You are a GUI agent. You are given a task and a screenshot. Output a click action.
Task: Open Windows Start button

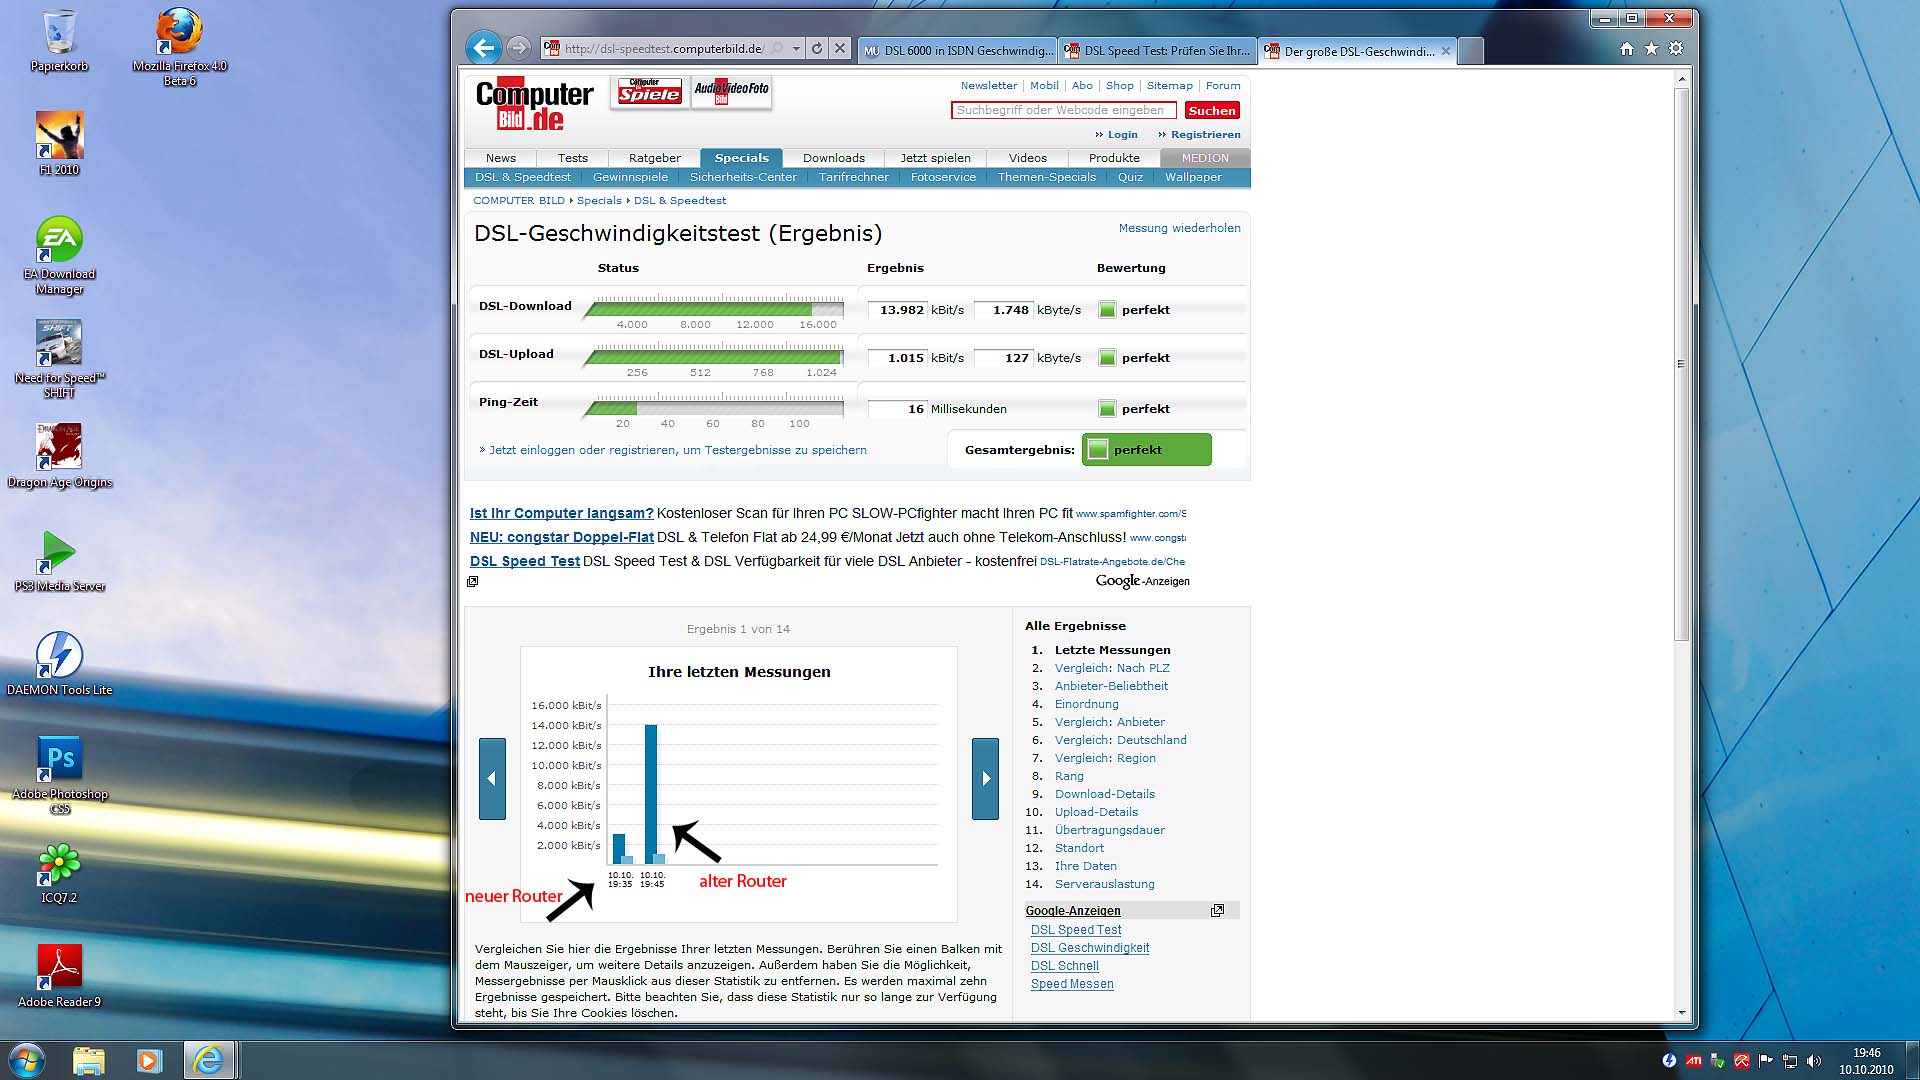27,1060
